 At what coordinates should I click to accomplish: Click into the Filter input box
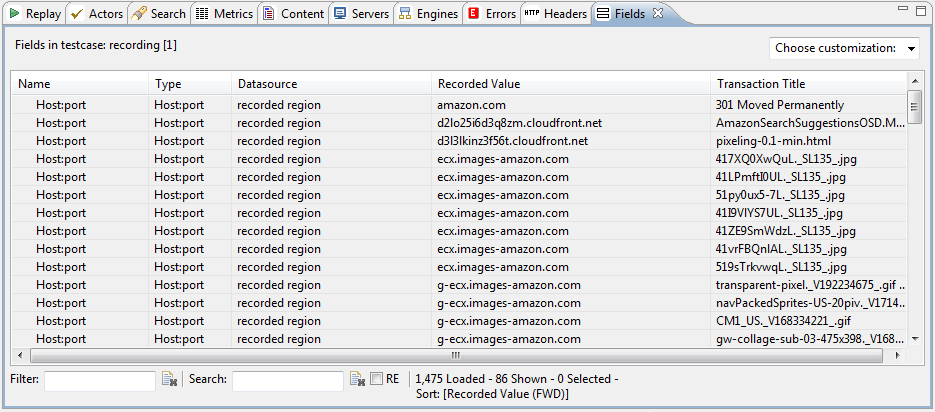(100, 381)
